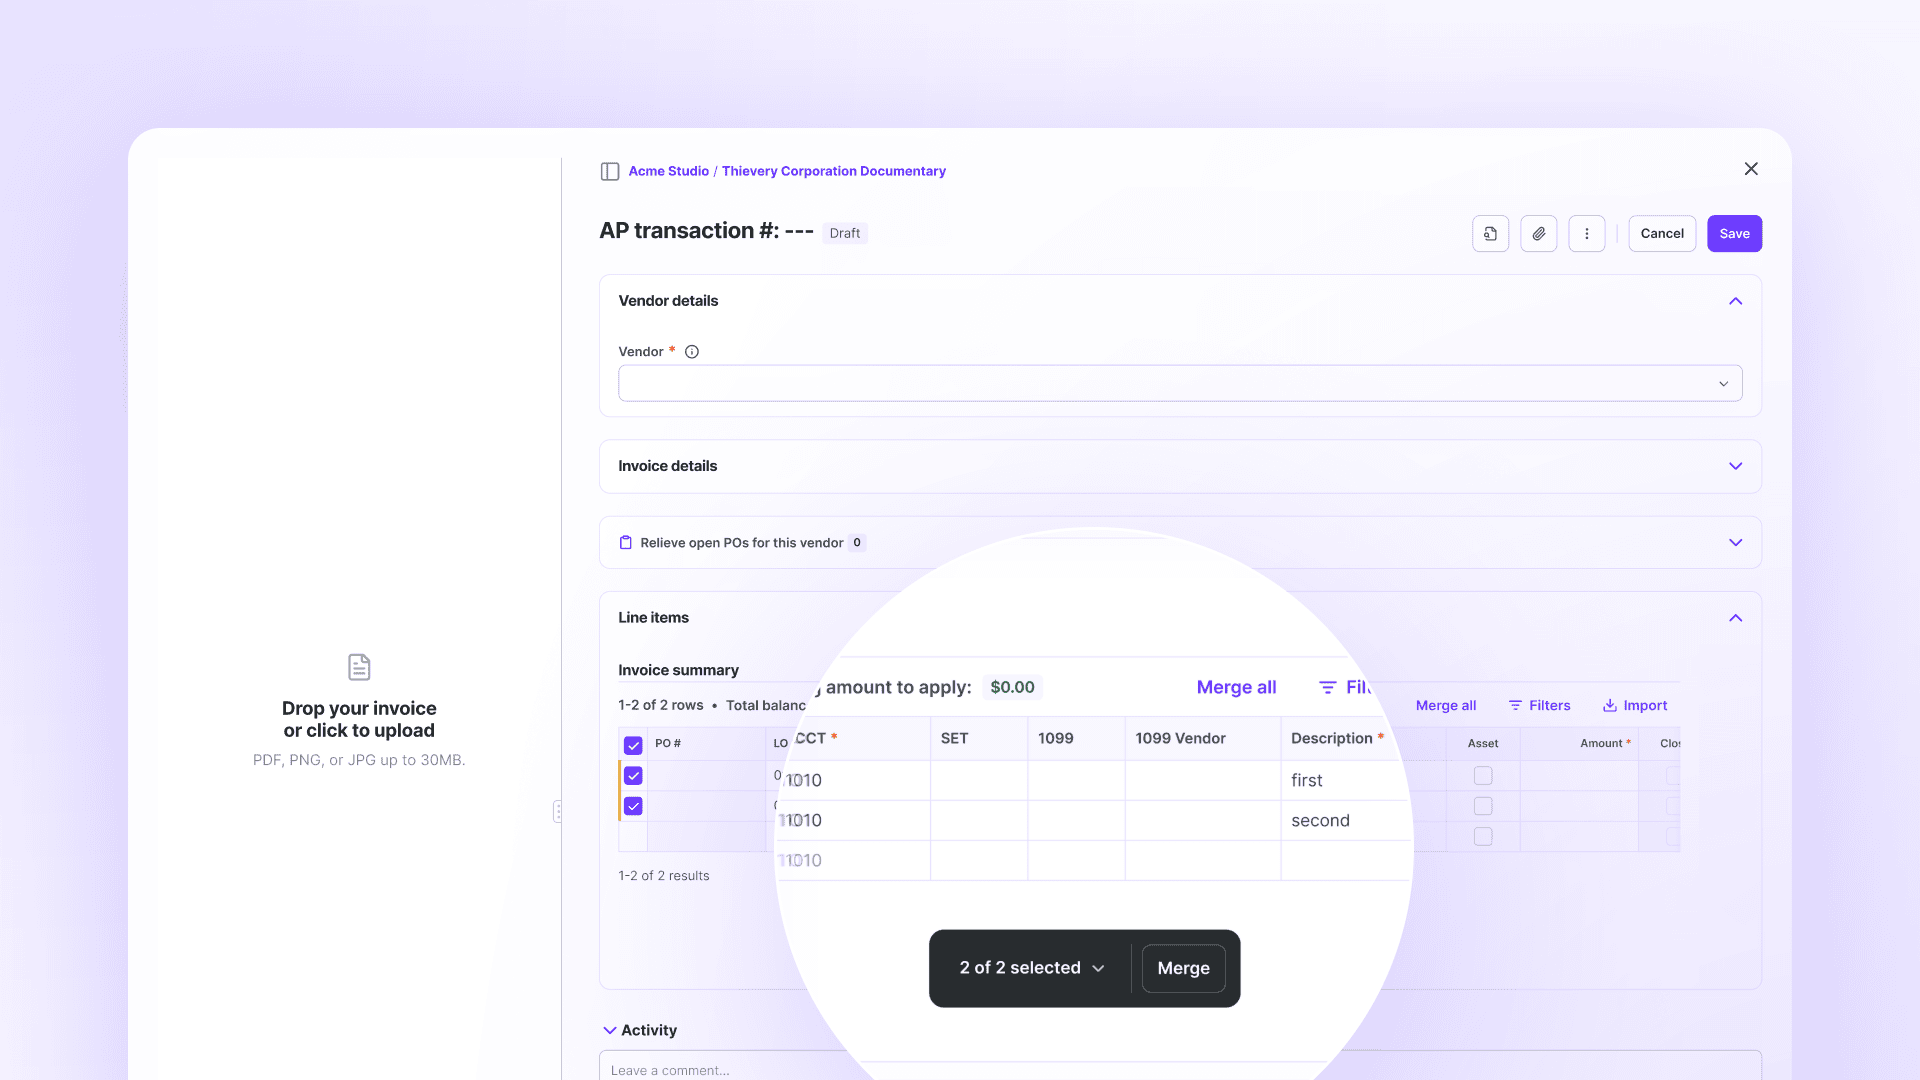Open attachments with the paperclip icon

(x=1538, y=233)
